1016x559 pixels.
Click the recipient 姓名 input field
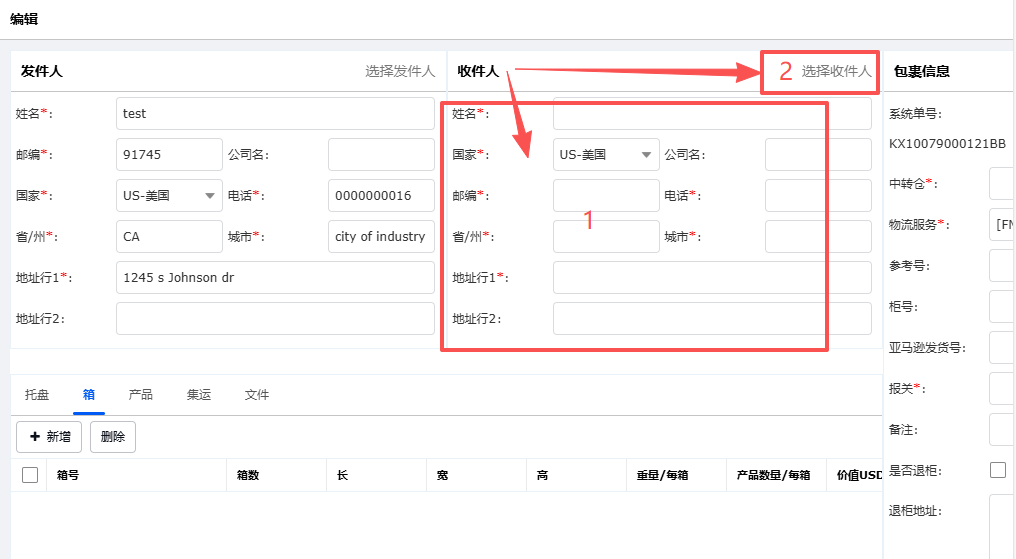(712, 114)
